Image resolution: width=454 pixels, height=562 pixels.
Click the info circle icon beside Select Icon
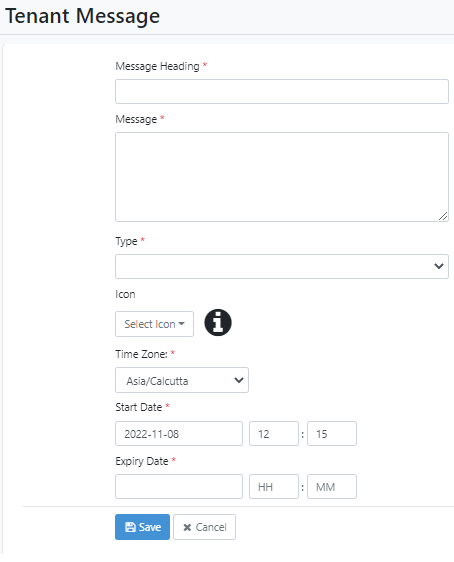point(218,323)
